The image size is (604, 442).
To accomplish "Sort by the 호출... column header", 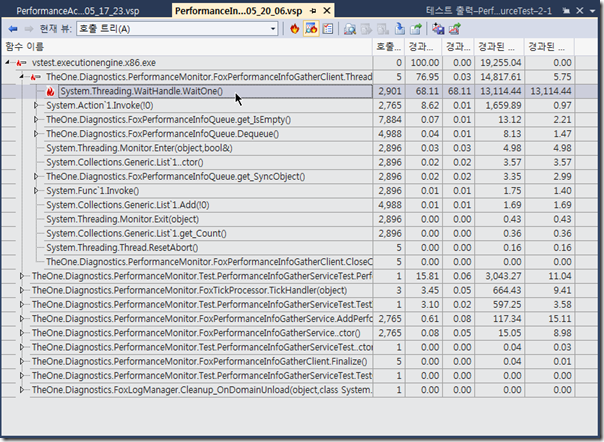I will [389, 47].
